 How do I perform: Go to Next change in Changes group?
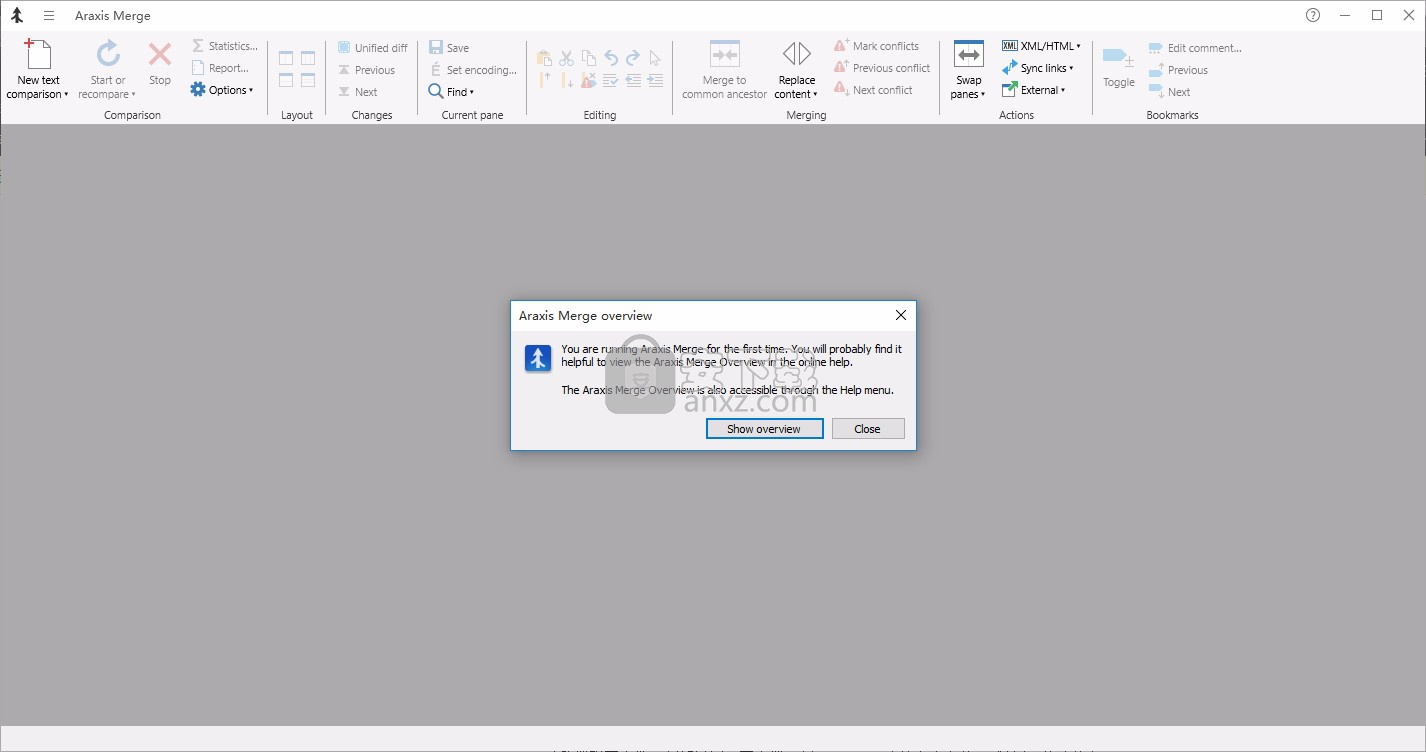pyautogui.click(x=358, y=92)
